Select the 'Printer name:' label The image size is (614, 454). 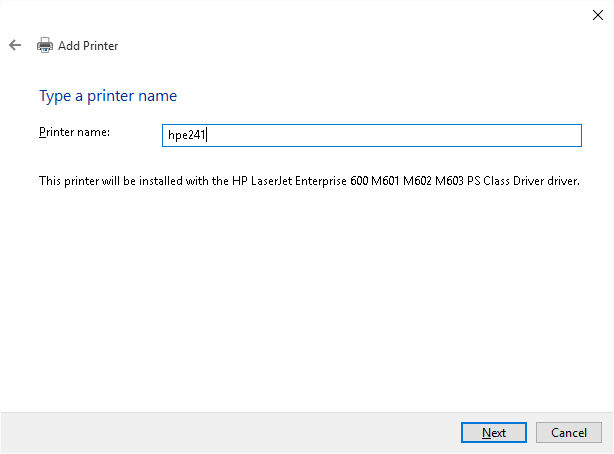click(x=74, y=132)
